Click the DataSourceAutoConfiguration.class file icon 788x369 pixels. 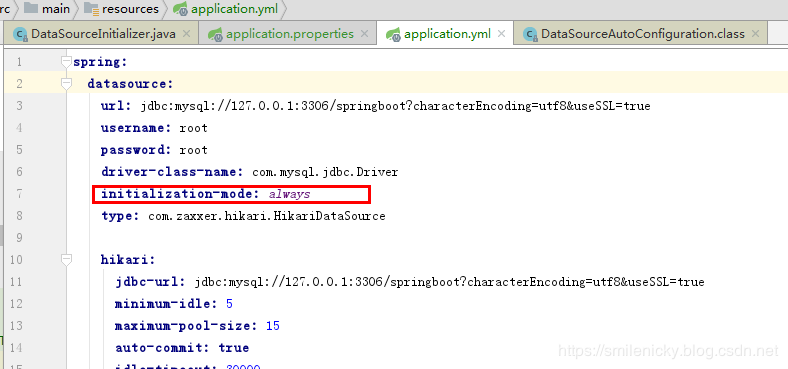pos(530,34)
